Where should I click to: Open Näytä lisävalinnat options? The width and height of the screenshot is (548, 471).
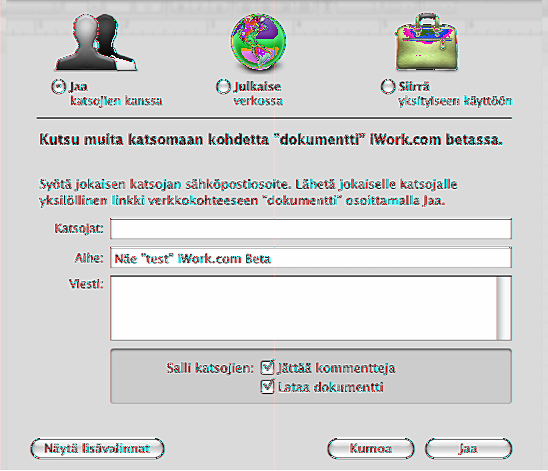[x=97, y=448]
